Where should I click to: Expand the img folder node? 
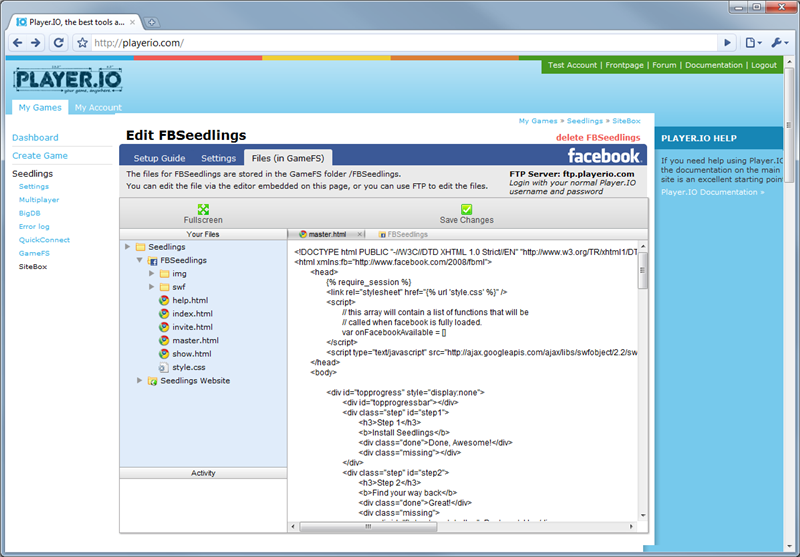coord(152,273)
